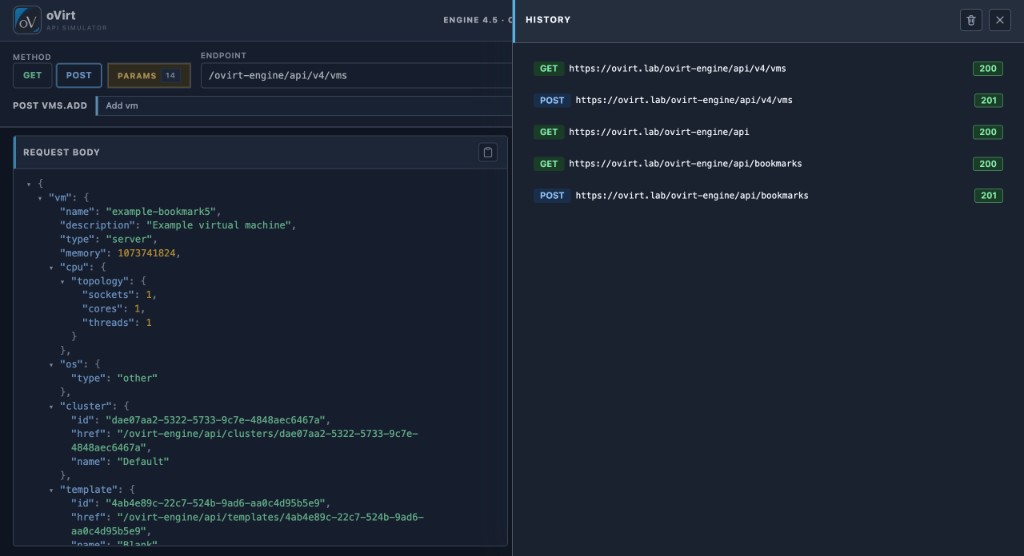Viewport: 1024px width, 556px height.
Task: Click the POST tag of the bookmarks history row
Action: point(552,195)
